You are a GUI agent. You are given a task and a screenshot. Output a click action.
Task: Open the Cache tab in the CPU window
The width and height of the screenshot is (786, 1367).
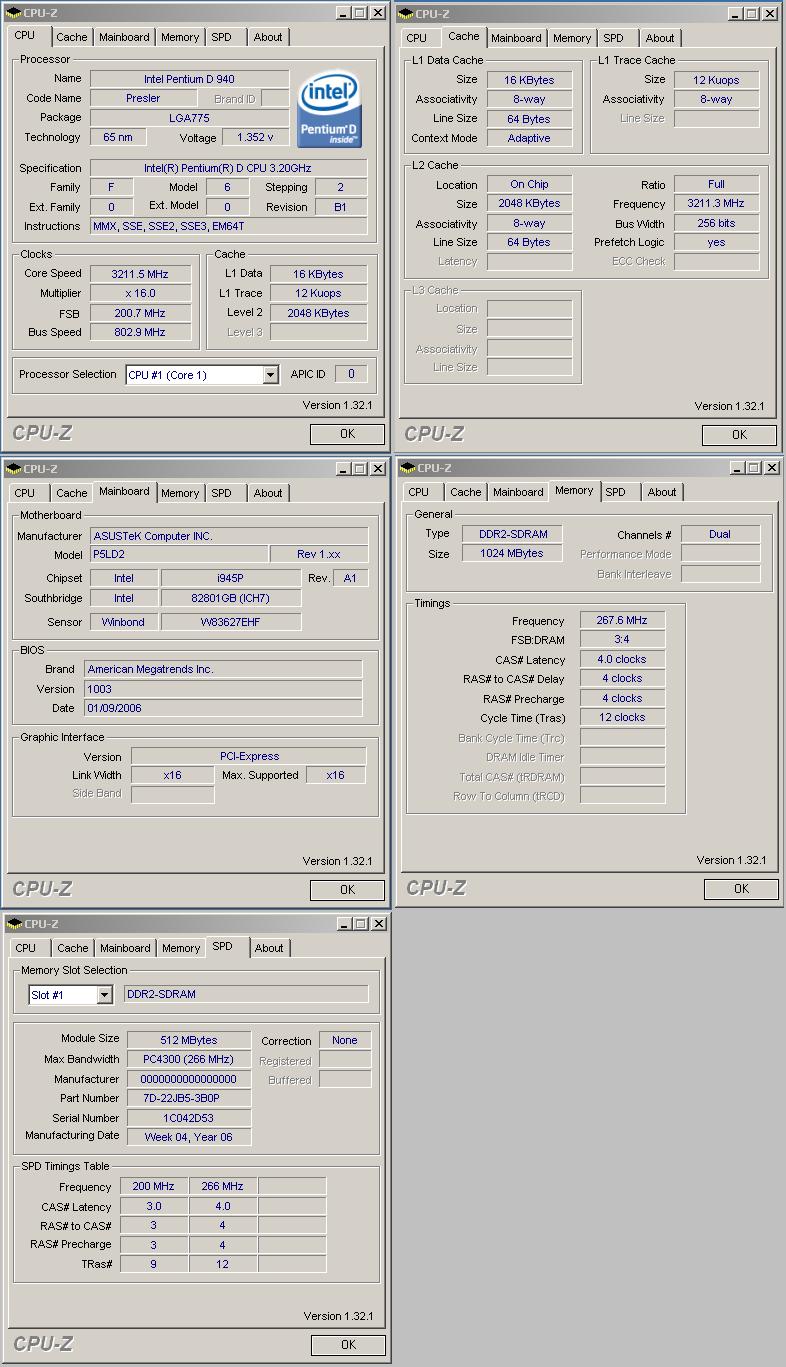pos(71,37)
